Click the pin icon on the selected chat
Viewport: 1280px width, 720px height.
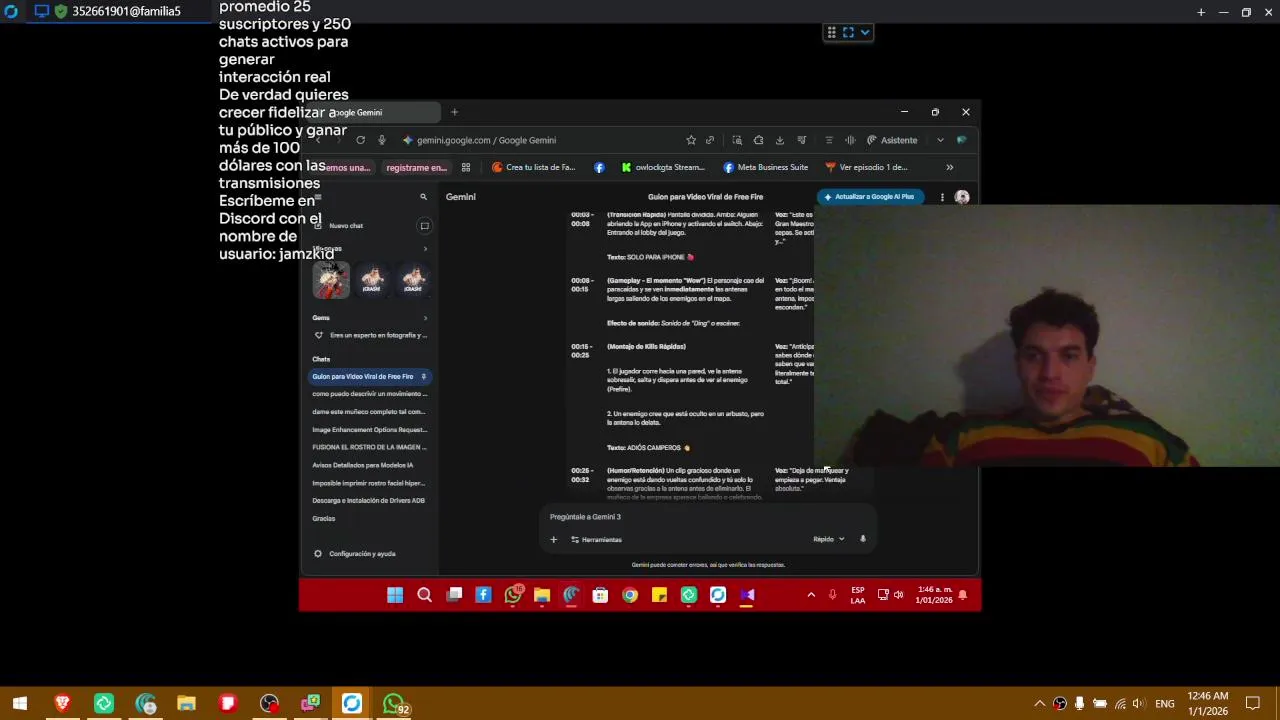tap(423, 377)
